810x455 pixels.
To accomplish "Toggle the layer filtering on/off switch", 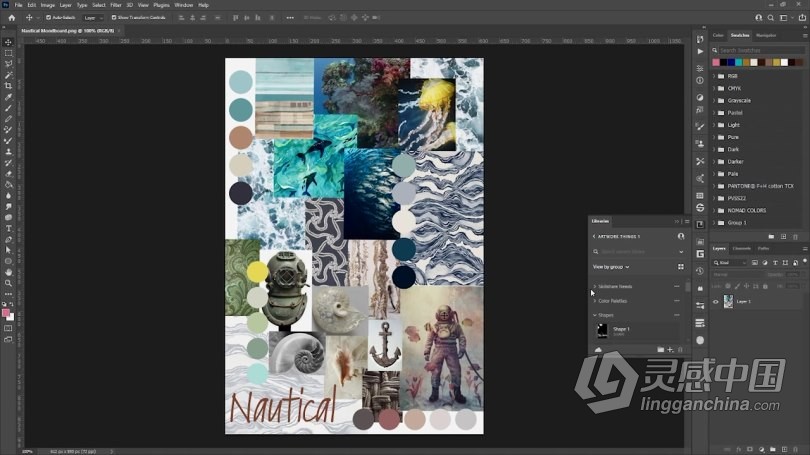I will click(804, 261).
